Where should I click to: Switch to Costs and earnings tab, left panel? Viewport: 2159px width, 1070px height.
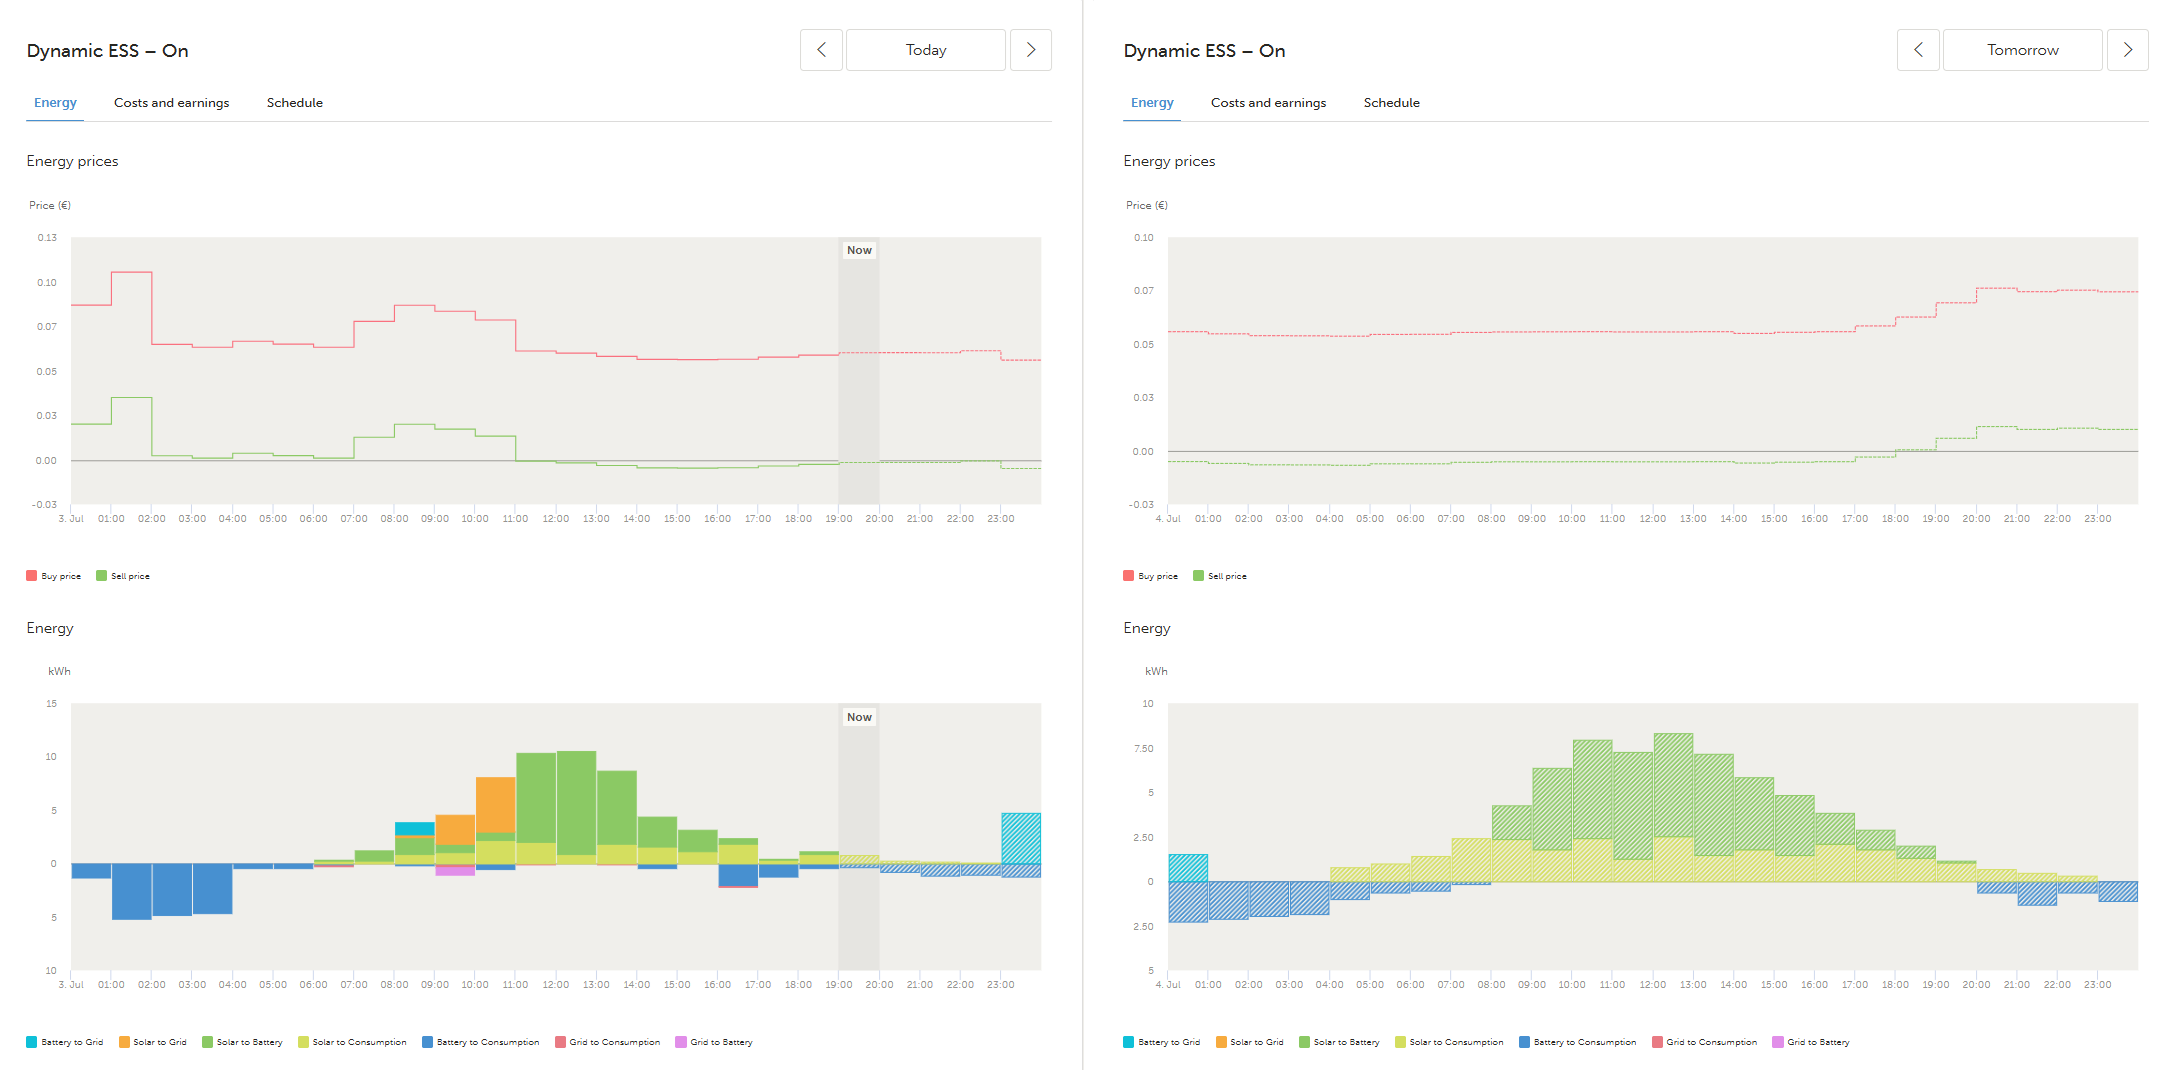tap(171, 103)
